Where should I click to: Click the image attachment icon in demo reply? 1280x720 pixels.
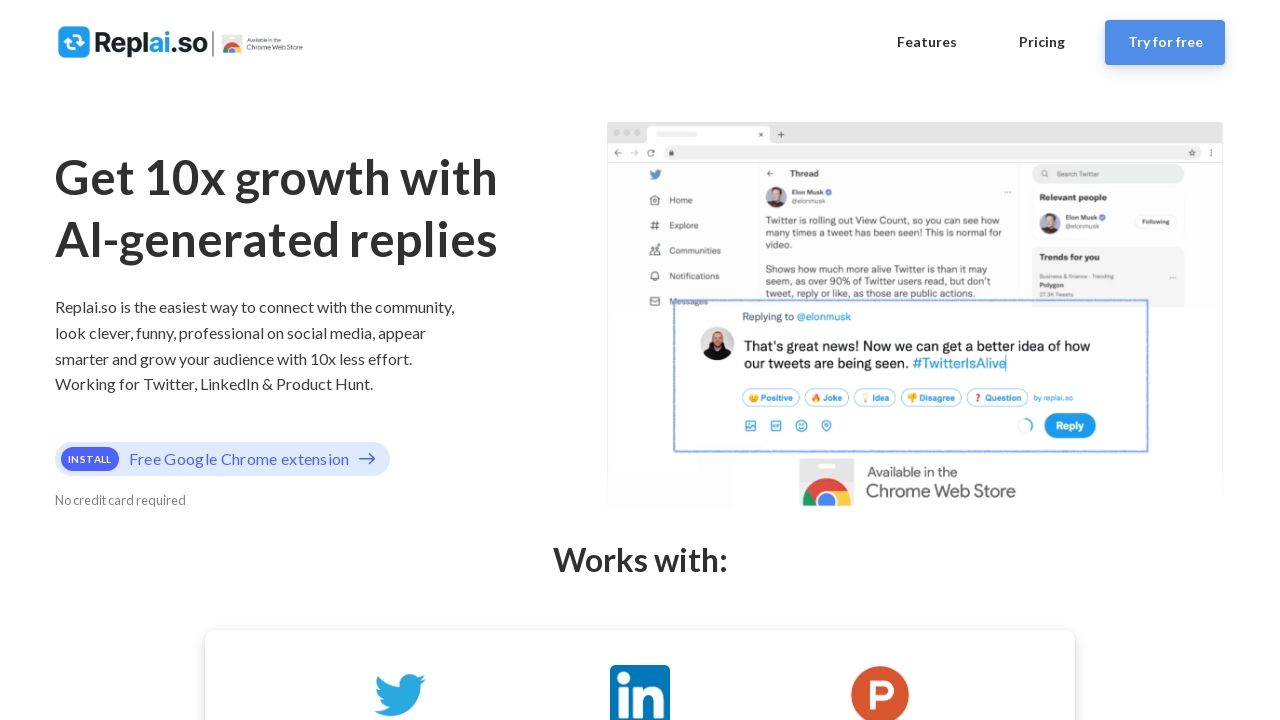(751, 426)
